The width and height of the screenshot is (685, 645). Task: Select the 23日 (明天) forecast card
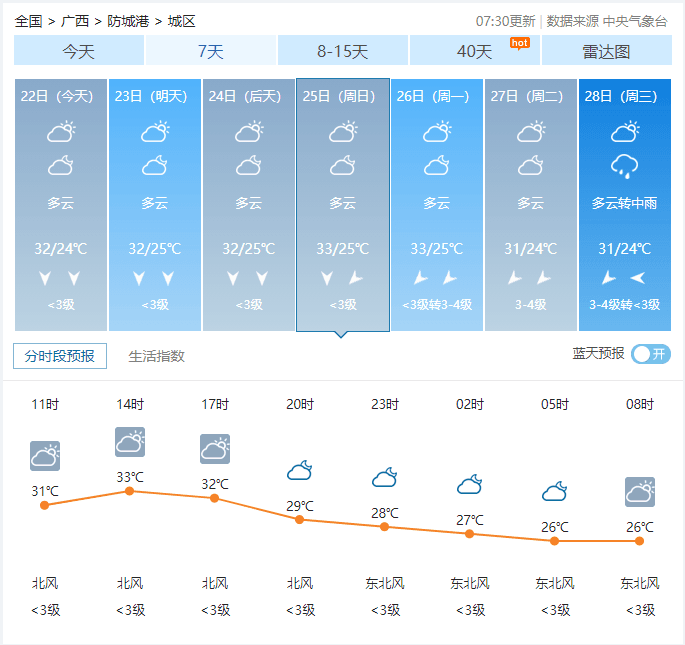pyautogui.click(x=155, y=205)
